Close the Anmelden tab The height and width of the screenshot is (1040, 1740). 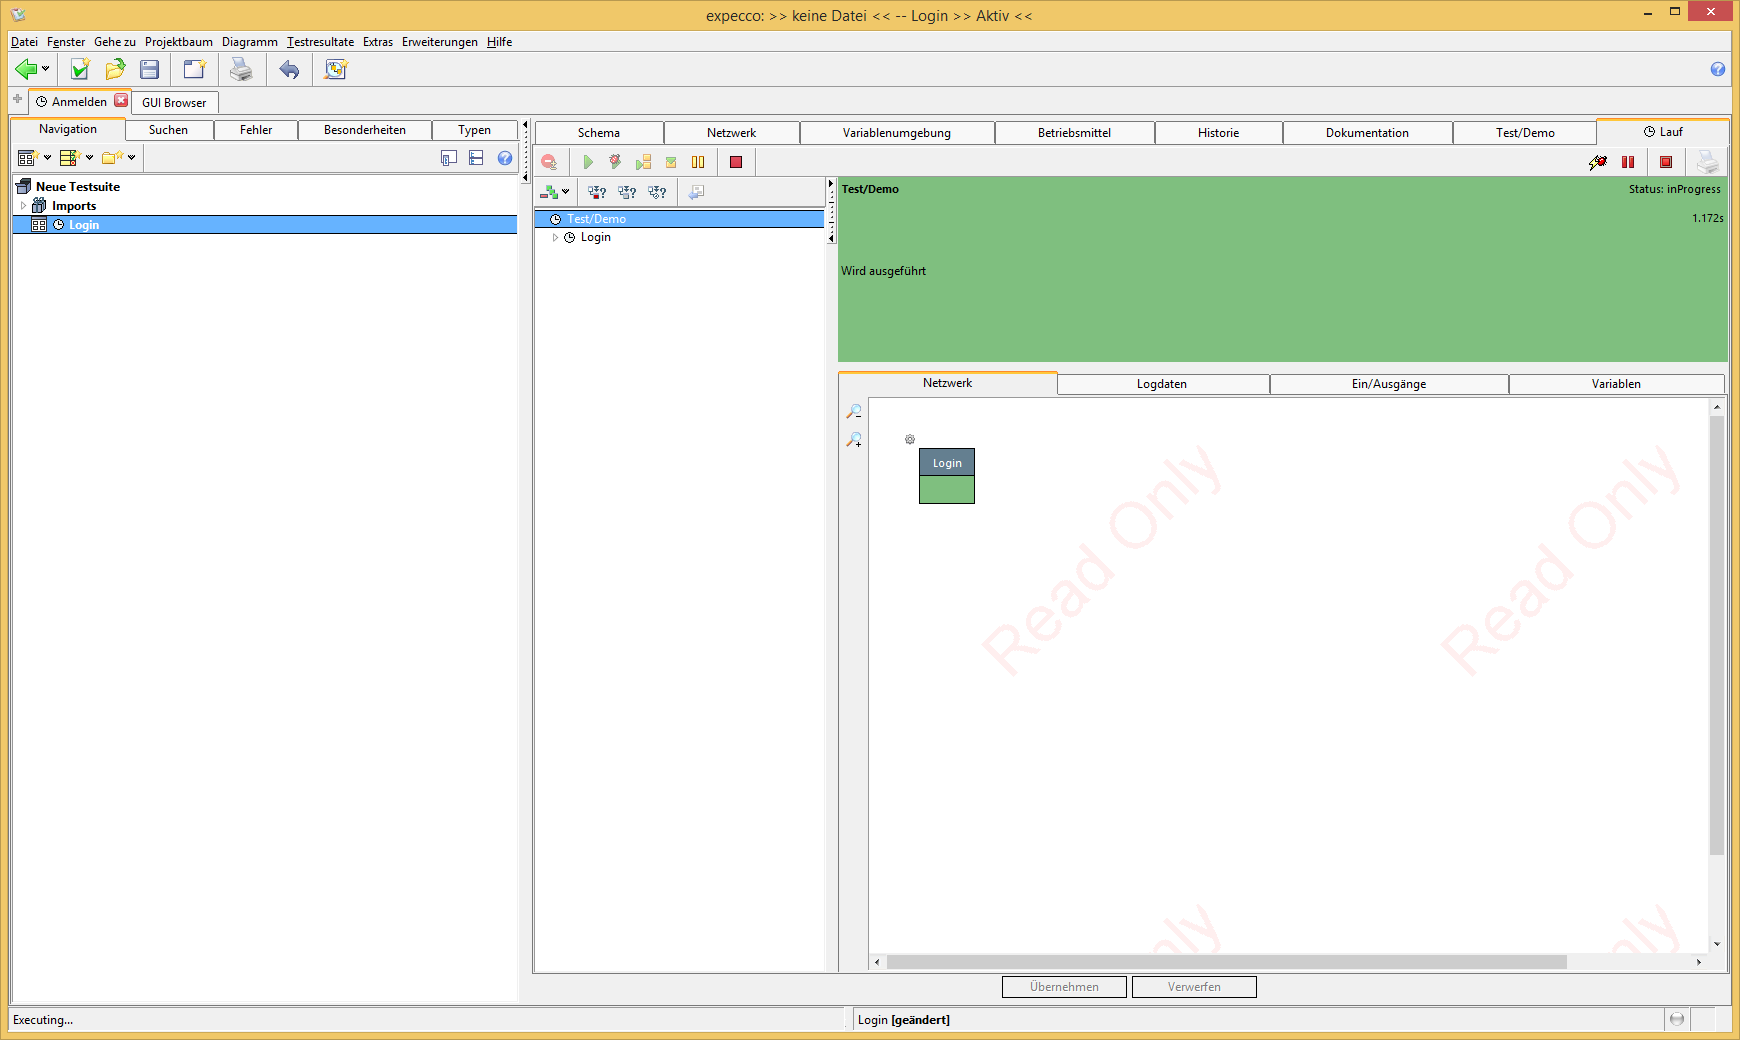121,100
